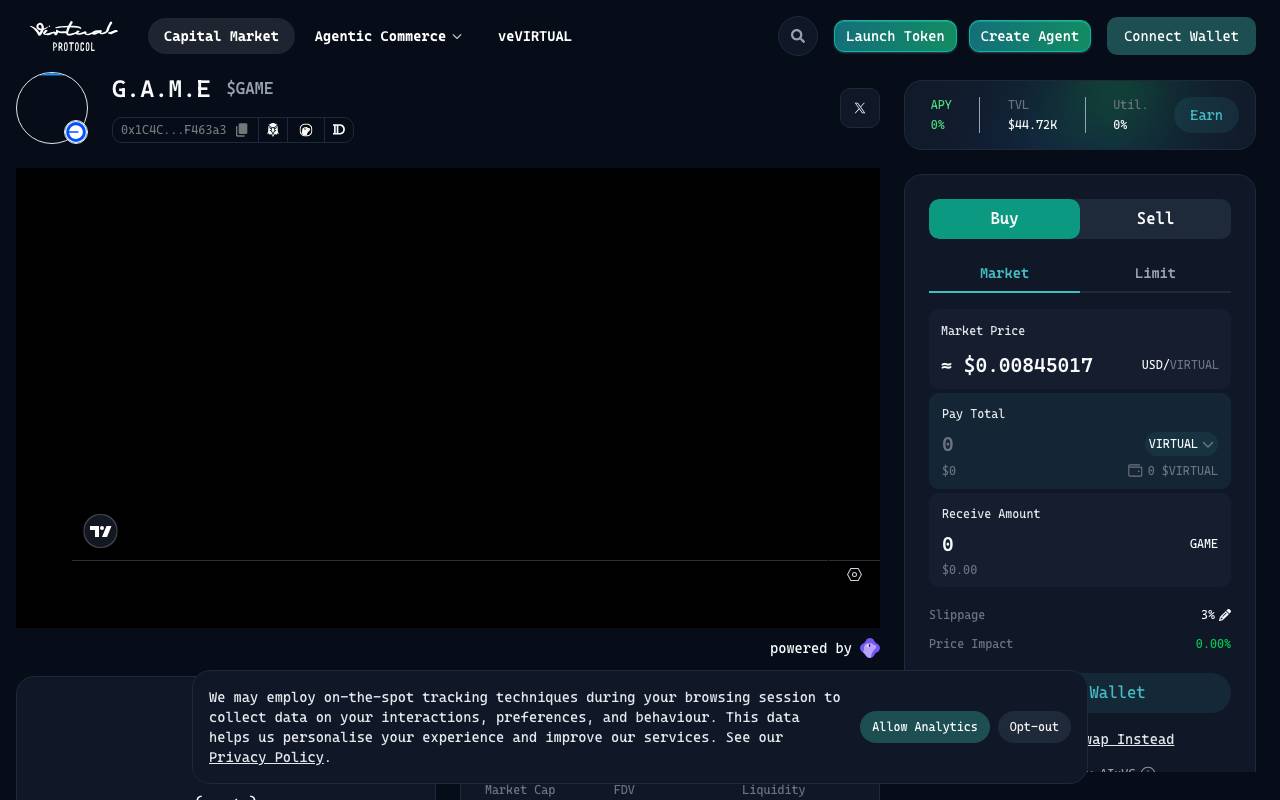Click the GAME receive token label
This screenshot has width=1280, height=800.
click(1204, 544)
